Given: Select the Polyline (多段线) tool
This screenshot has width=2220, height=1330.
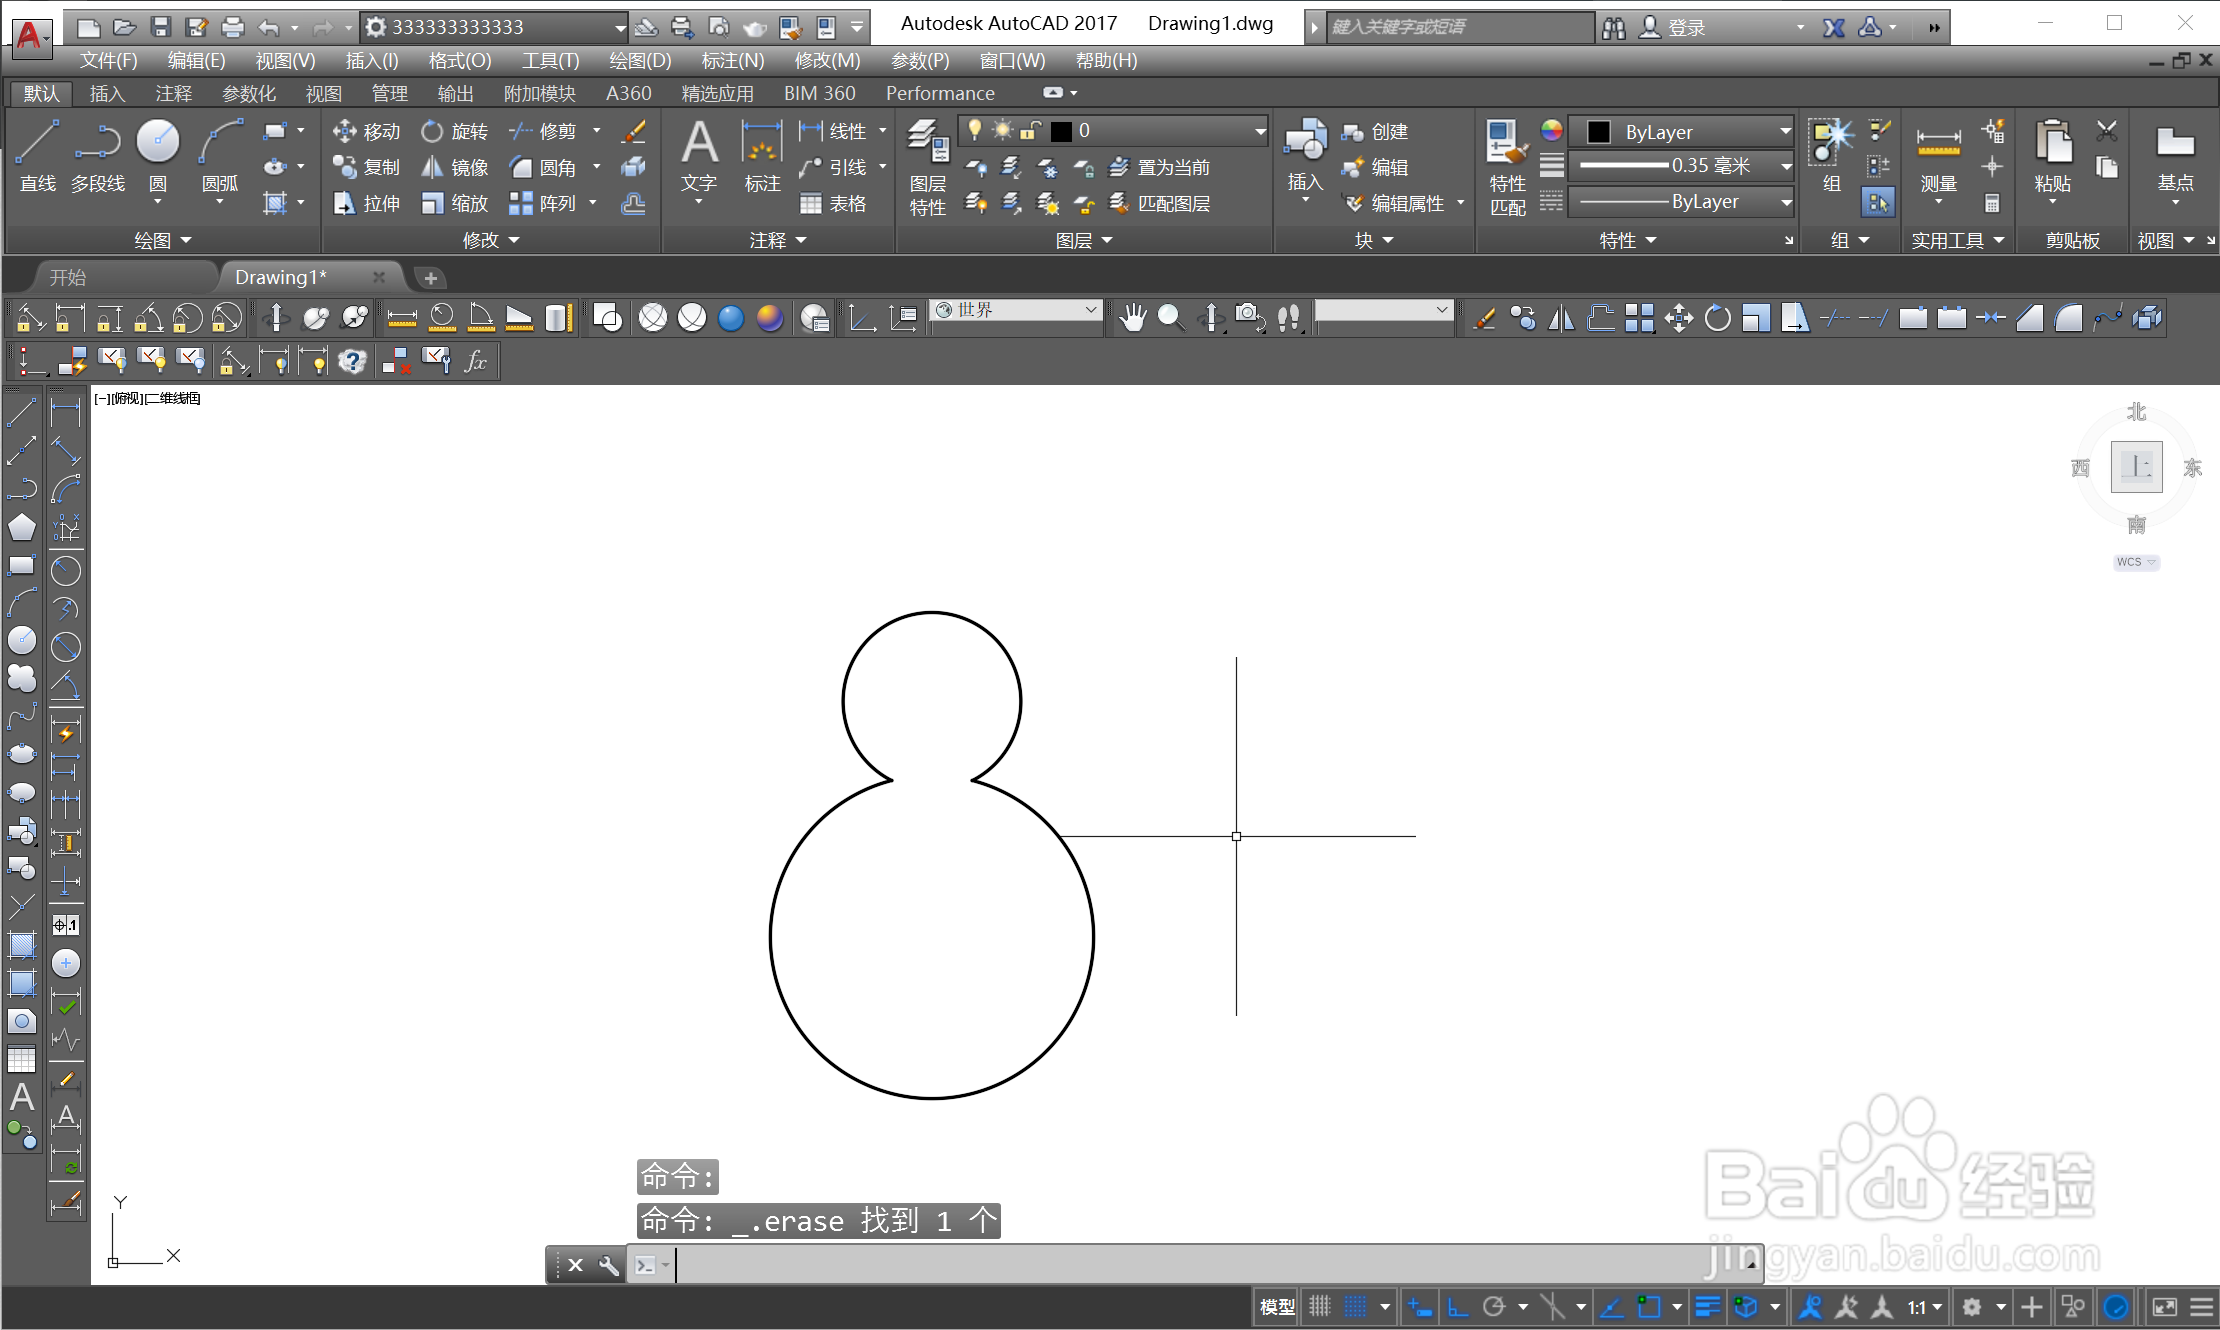Looking at the screenshot, I should [97, 156].
